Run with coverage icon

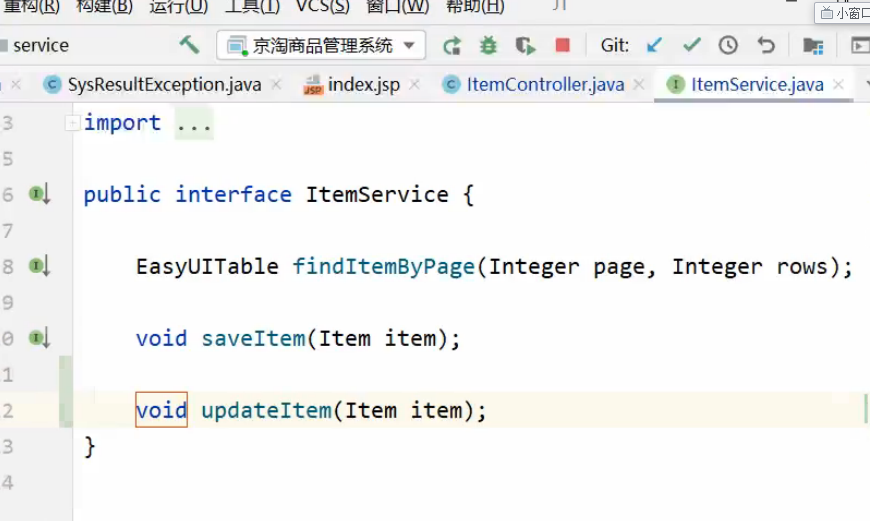pyautogui.click(x=525, y=45)
